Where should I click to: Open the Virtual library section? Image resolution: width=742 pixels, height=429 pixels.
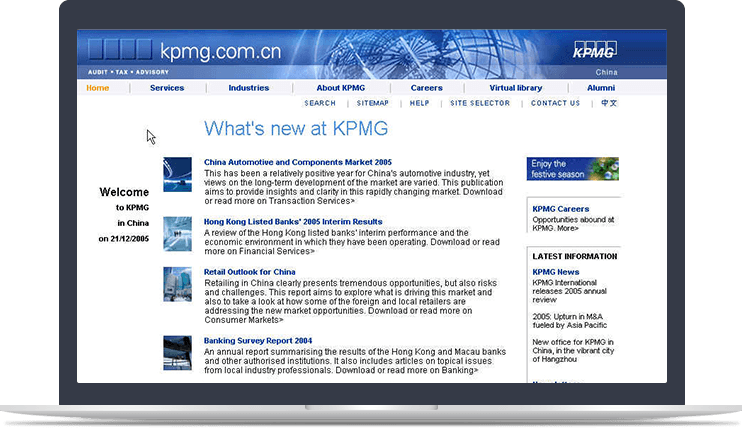pyautogui.click(x=515, y=88)
